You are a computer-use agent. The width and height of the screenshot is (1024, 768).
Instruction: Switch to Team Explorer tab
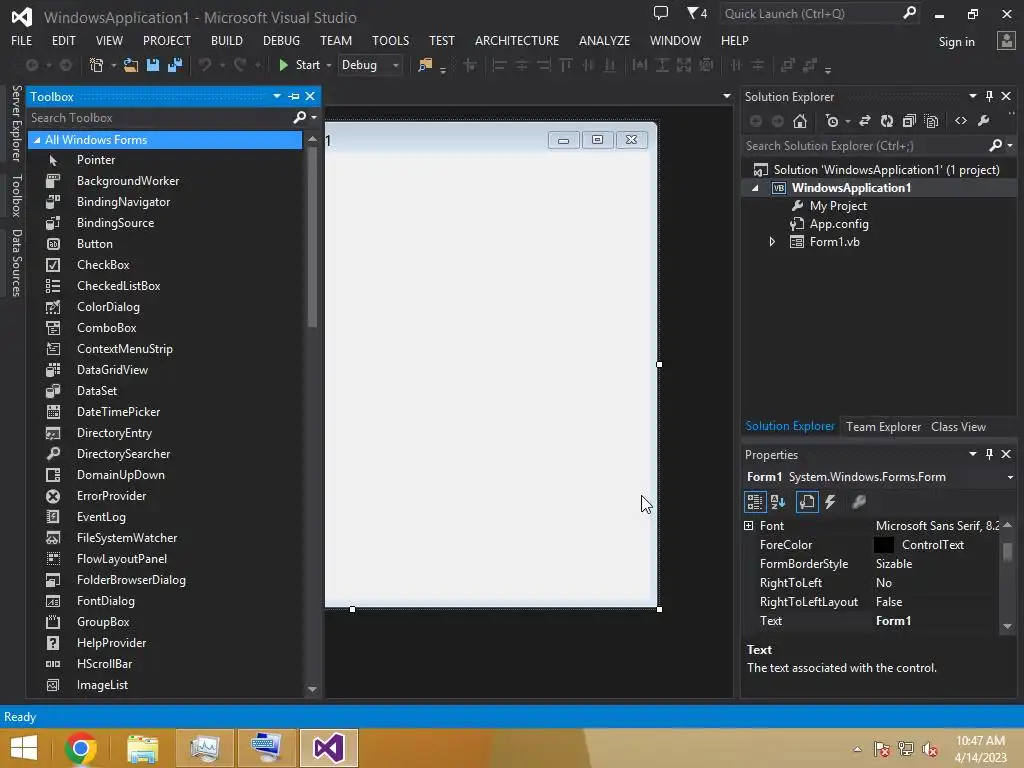(x=884, y=427)
